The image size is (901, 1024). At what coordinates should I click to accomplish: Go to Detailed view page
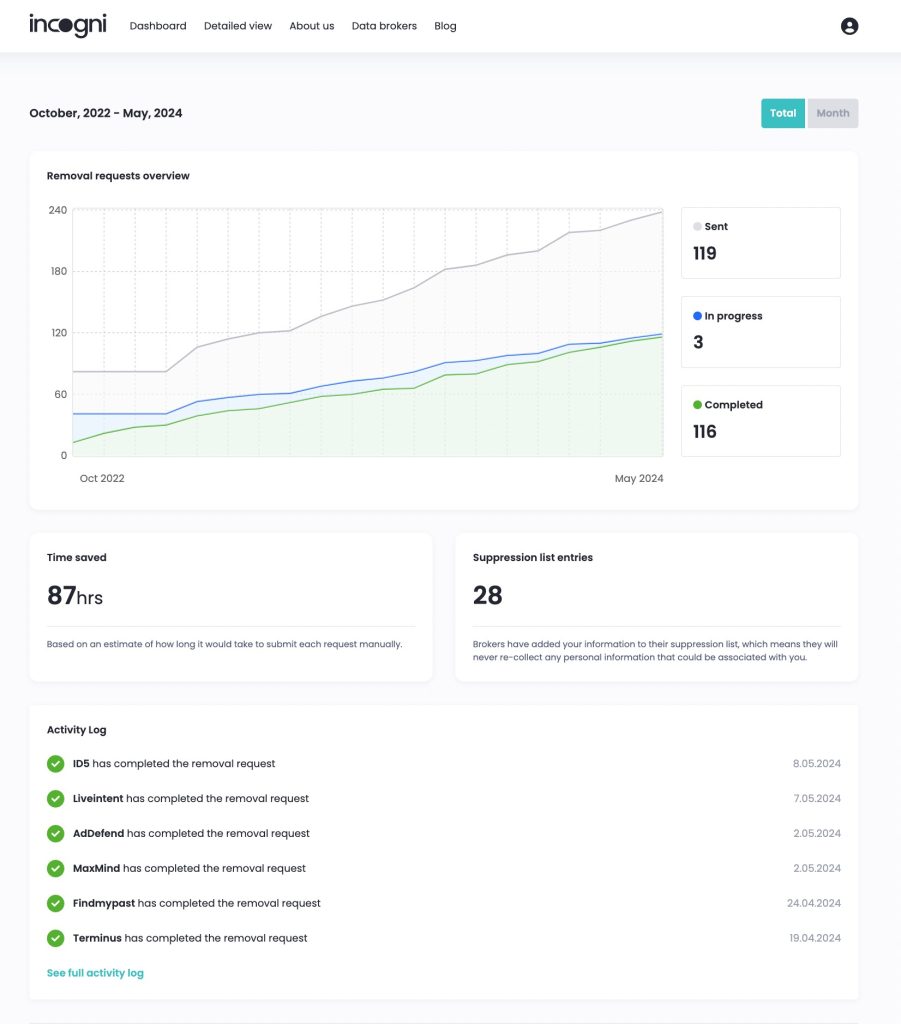click(238, 26)
